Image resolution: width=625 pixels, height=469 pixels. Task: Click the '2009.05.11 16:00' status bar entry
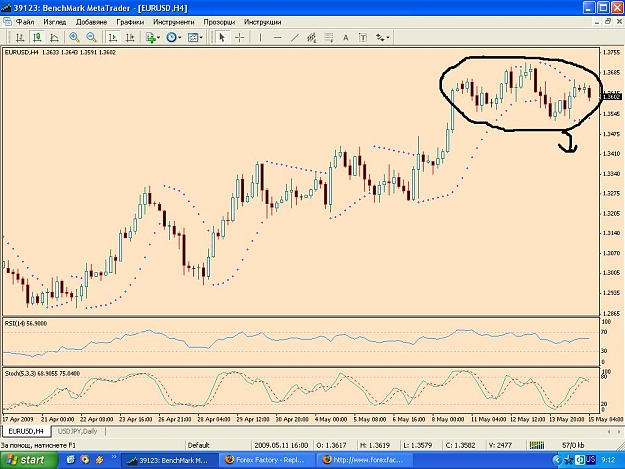(281, 445)
